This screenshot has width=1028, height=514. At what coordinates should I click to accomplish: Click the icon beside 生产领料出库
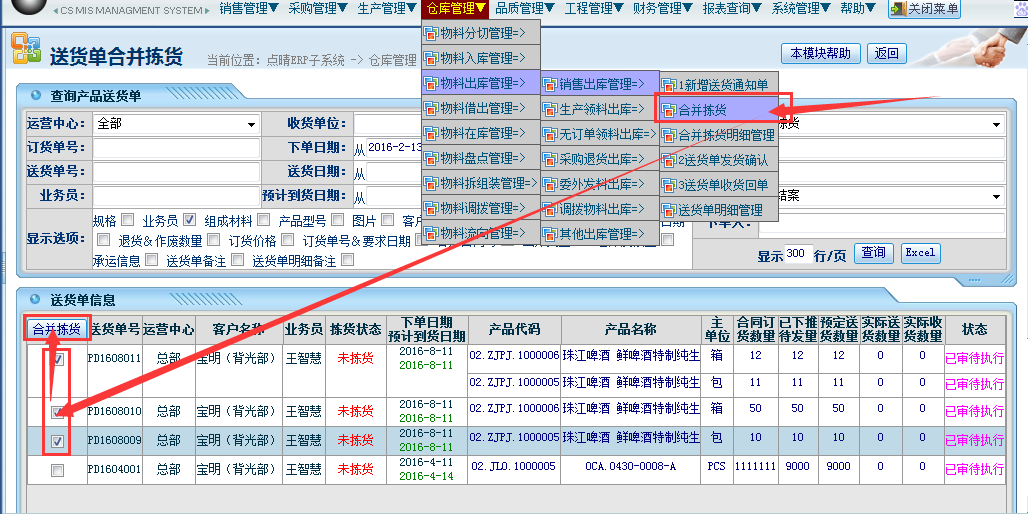tap(550, 109)
